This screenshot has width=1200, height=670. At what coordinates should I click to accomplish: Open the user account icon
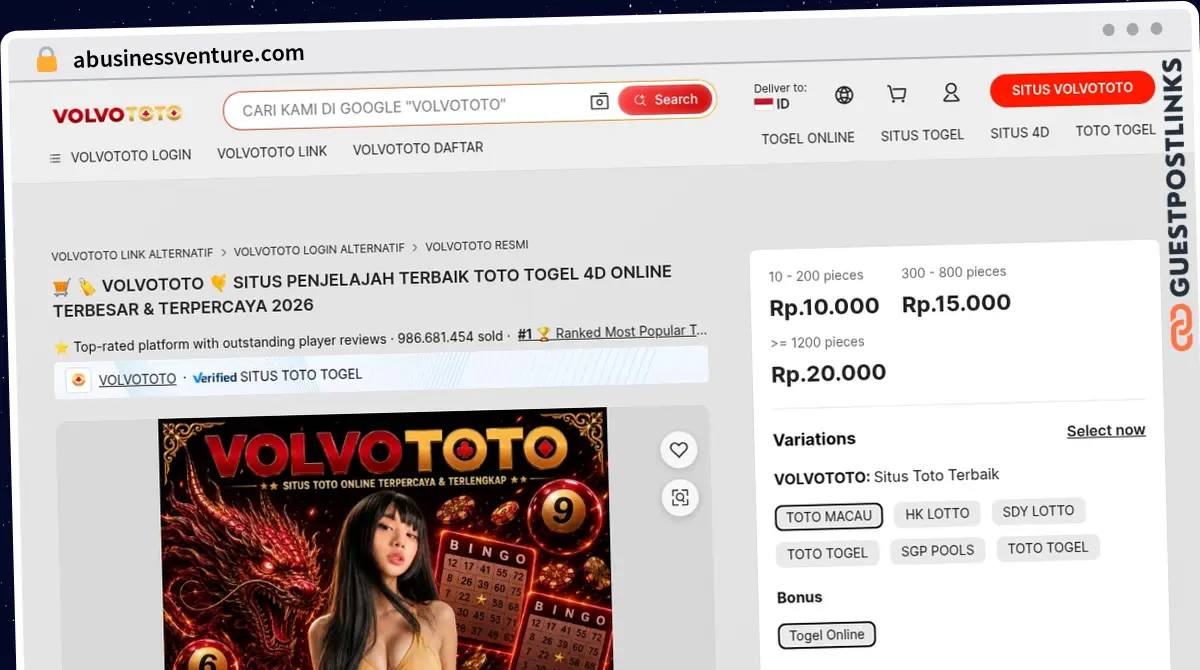click(x=951, y=93)
